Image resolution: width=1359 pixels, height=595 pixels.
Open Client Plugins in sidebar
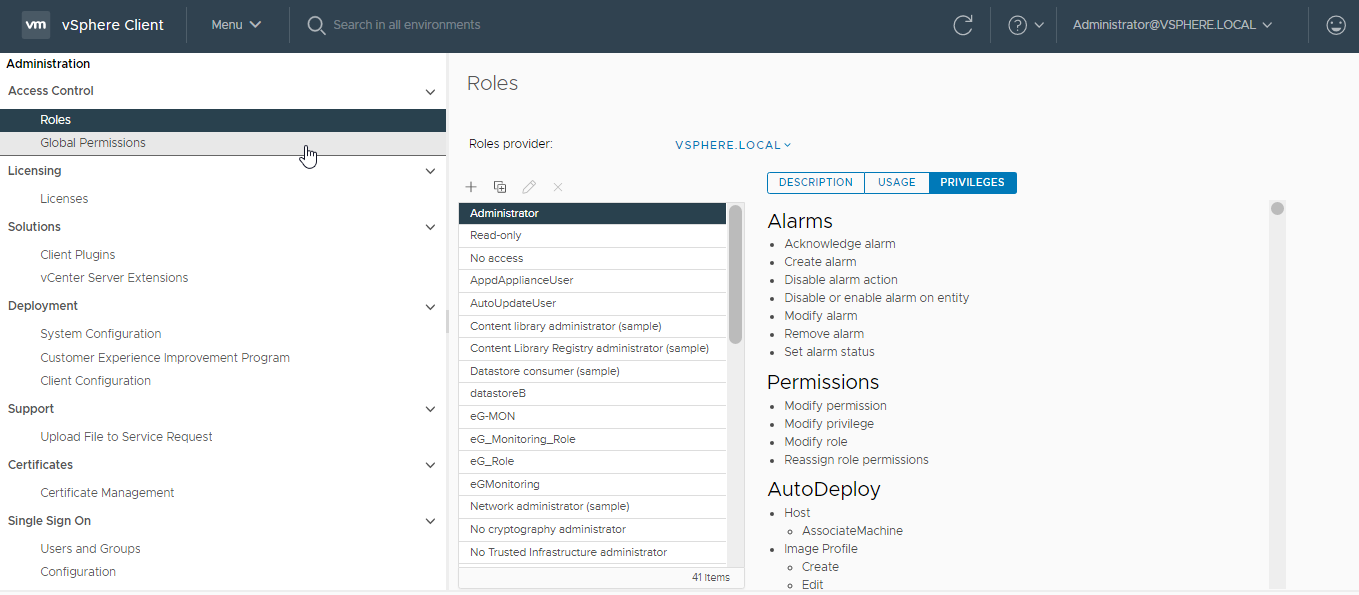pos(77,255)
